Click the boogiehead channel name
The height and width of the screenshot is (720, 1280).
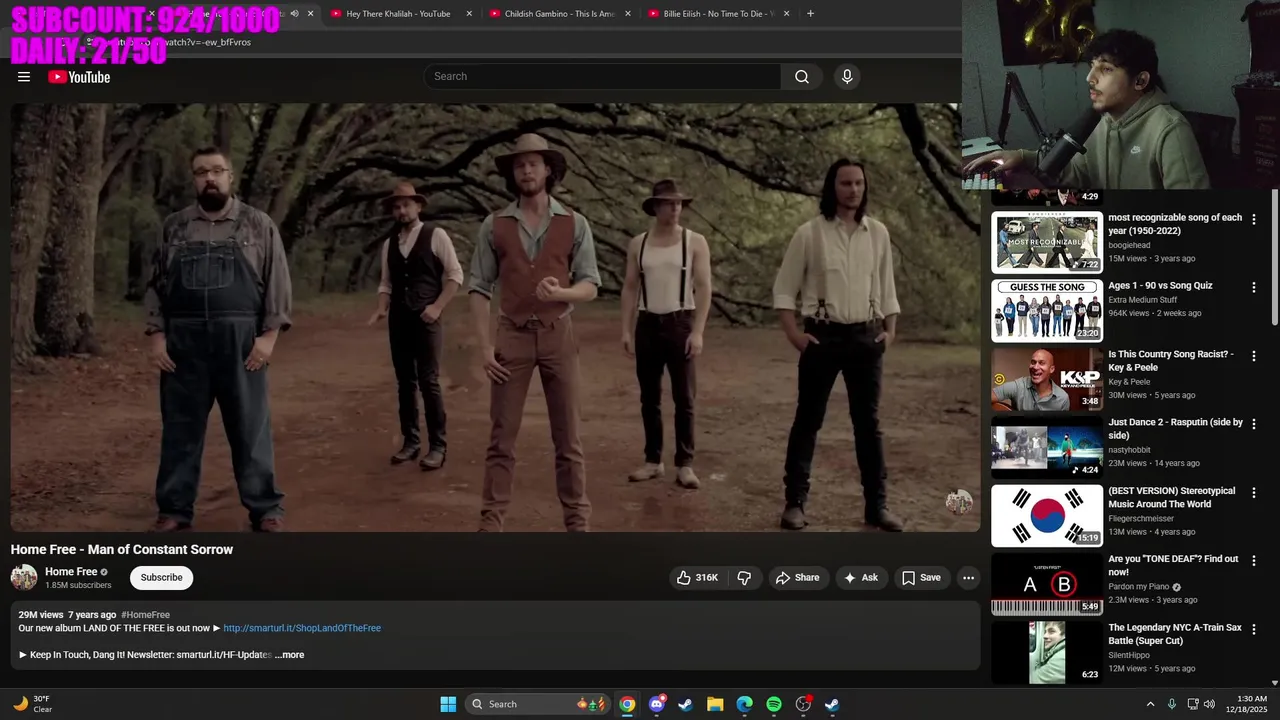[x=1129, y=245]
